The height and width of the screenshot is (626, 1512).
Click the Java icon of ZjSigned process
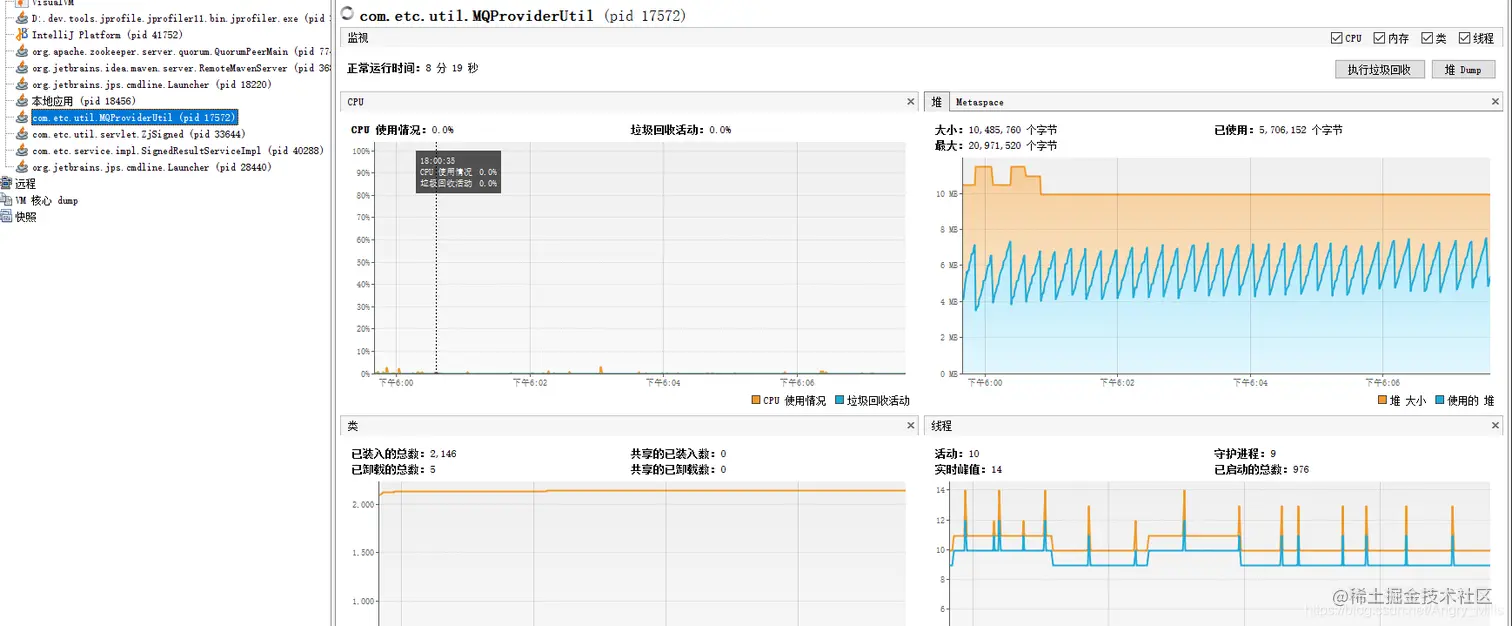click(22, 134)
